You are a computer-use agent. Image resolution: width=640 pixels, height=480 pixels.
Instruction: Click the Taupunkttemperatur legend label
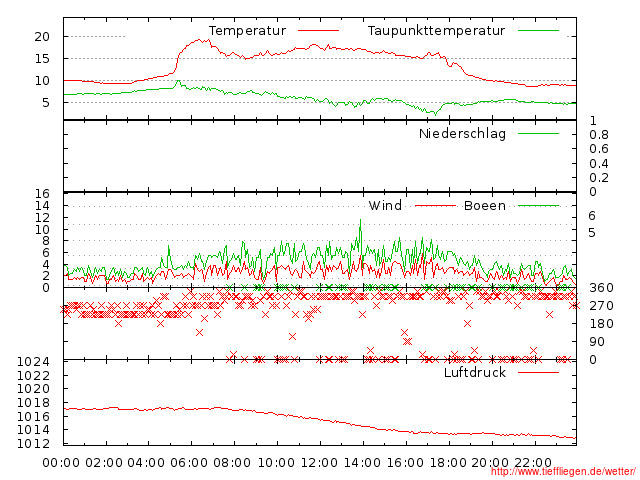pyautogui.click(x=436, y=31)
